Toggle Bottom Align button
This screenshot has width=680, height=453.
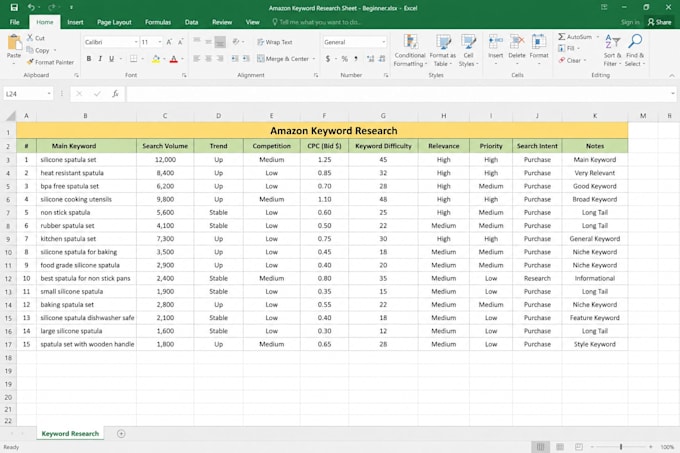click(x=220, y=42)
